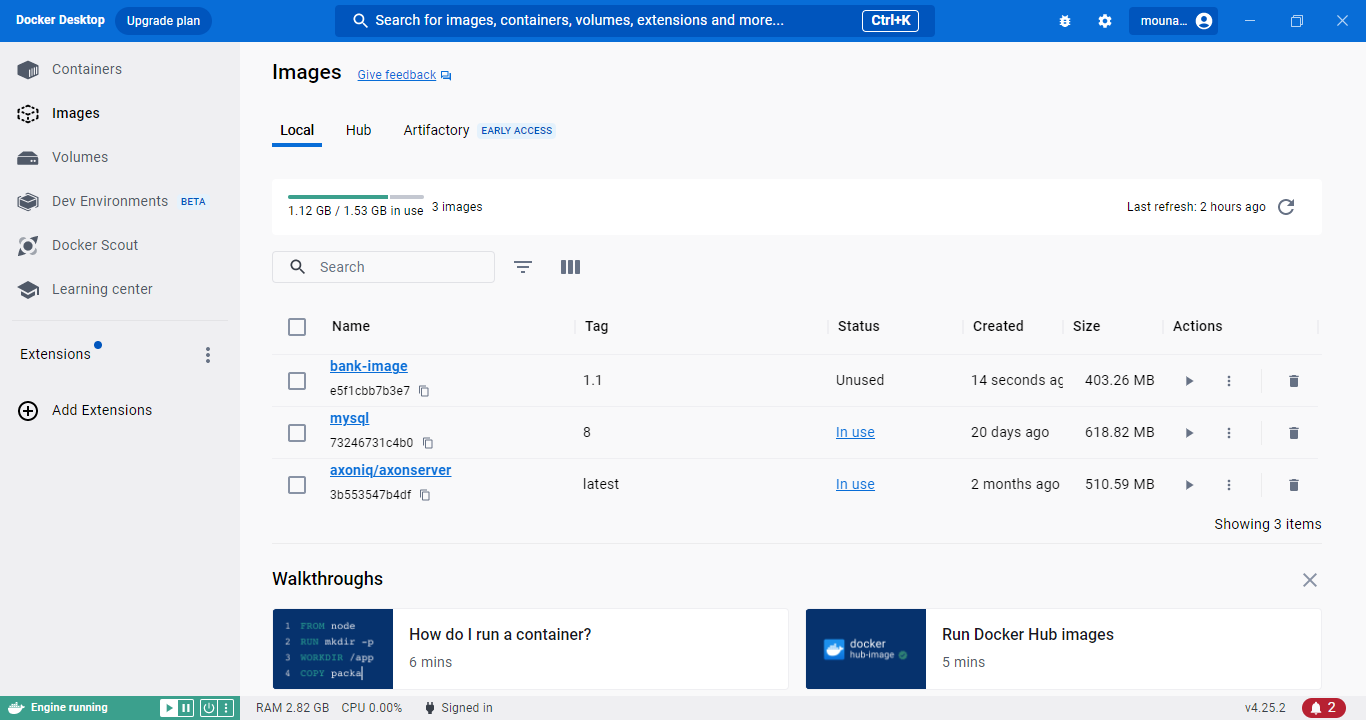Screen dimensions: 1366x720
Task: Open engine options three-dot menu
Action: pyautogui.click(x=226, y=708)
